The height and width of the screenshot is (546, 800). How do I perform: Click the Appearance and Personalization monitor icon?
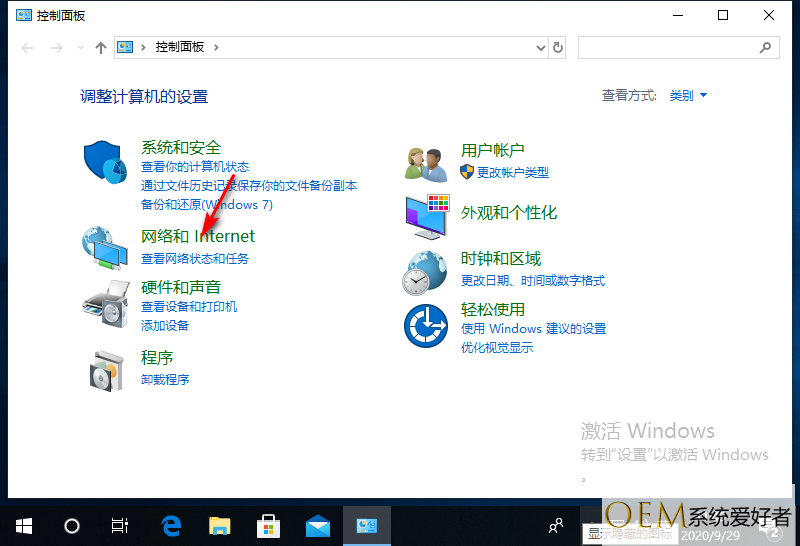pyautogui.click(x=426, y=216)
